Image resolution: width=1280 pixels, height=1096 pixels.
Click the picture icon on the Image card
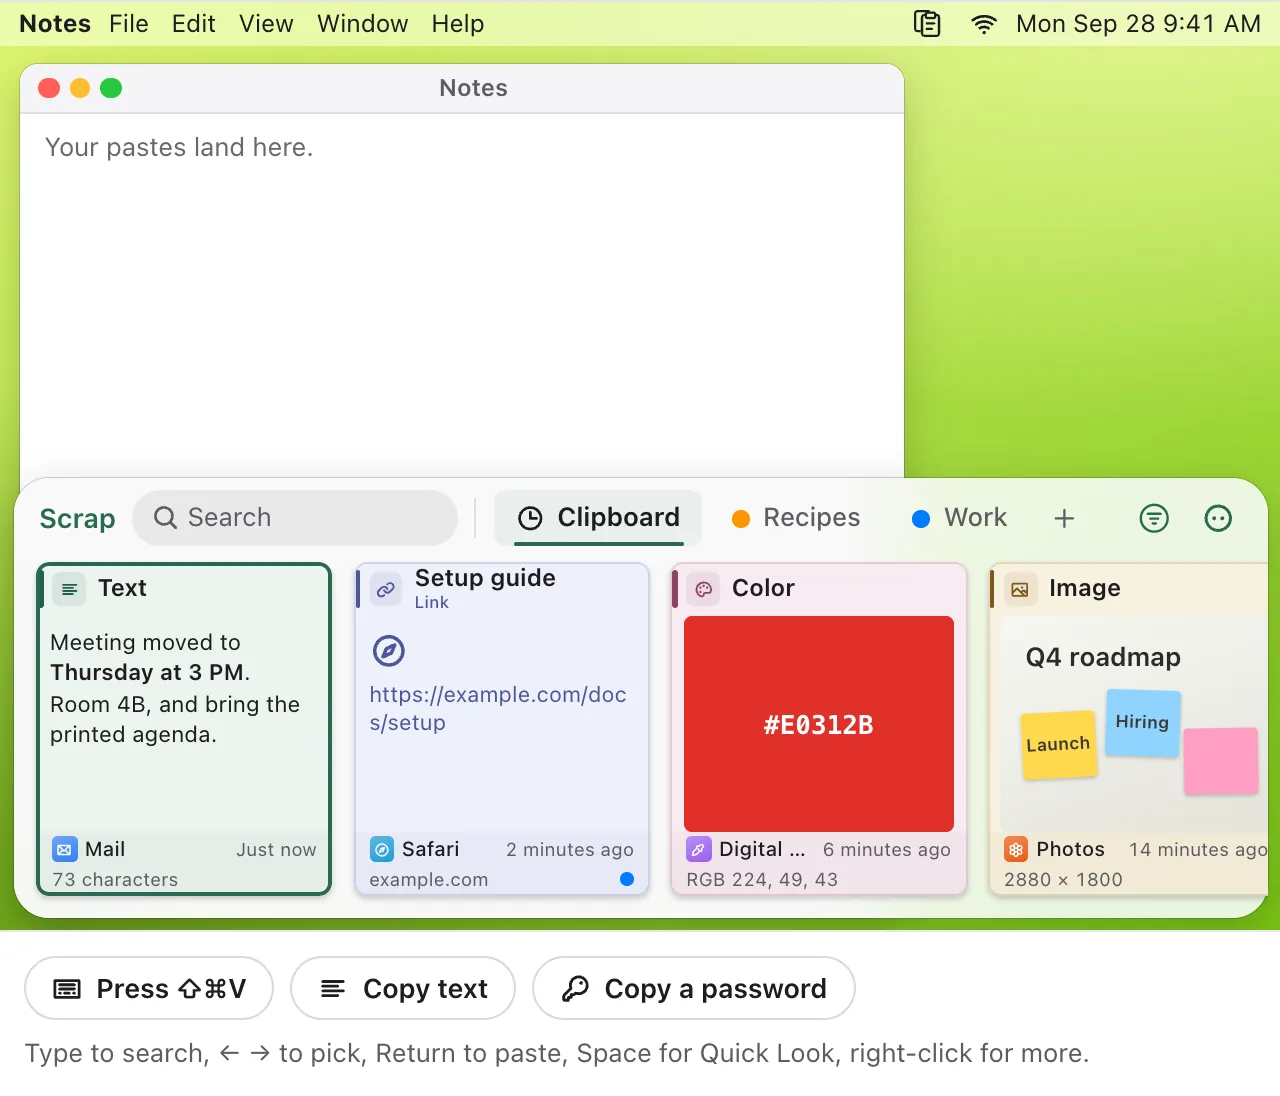[1020, 589]
